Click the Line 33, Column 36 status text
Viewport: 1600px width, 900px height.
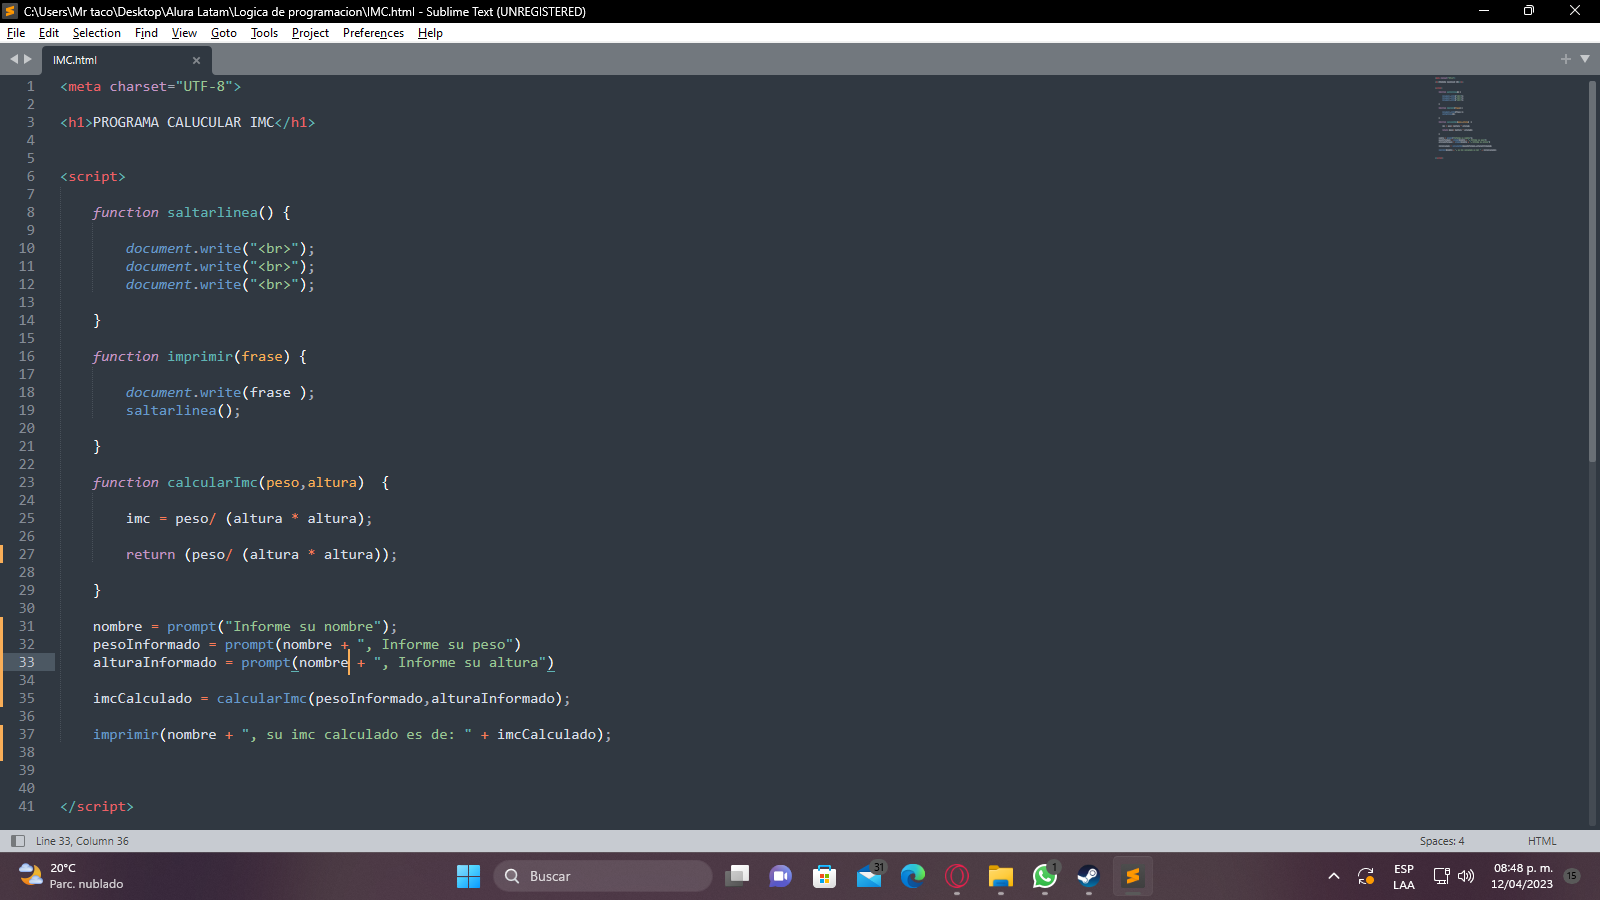click(x=82, y=841)
